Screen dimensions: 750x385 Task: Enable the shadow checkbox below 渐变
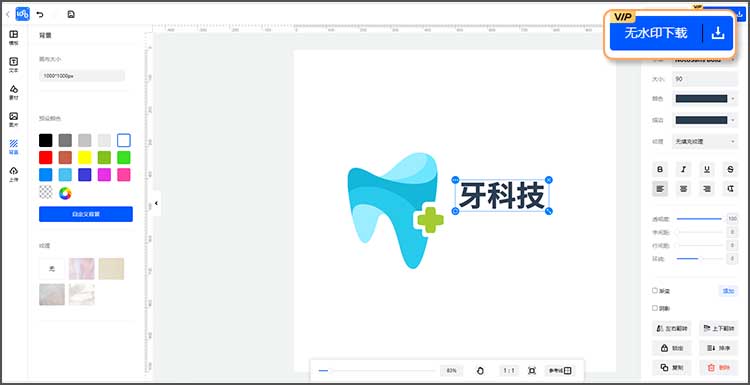[x=655, y=308]
